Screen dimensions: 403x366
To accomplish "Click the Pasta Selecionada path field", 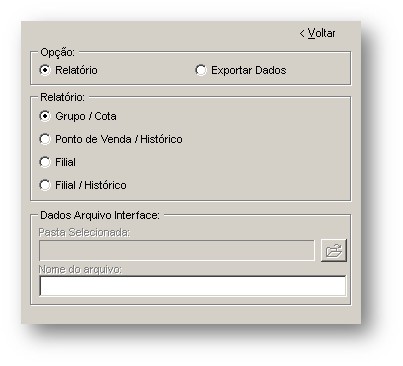I will (177, 250).
